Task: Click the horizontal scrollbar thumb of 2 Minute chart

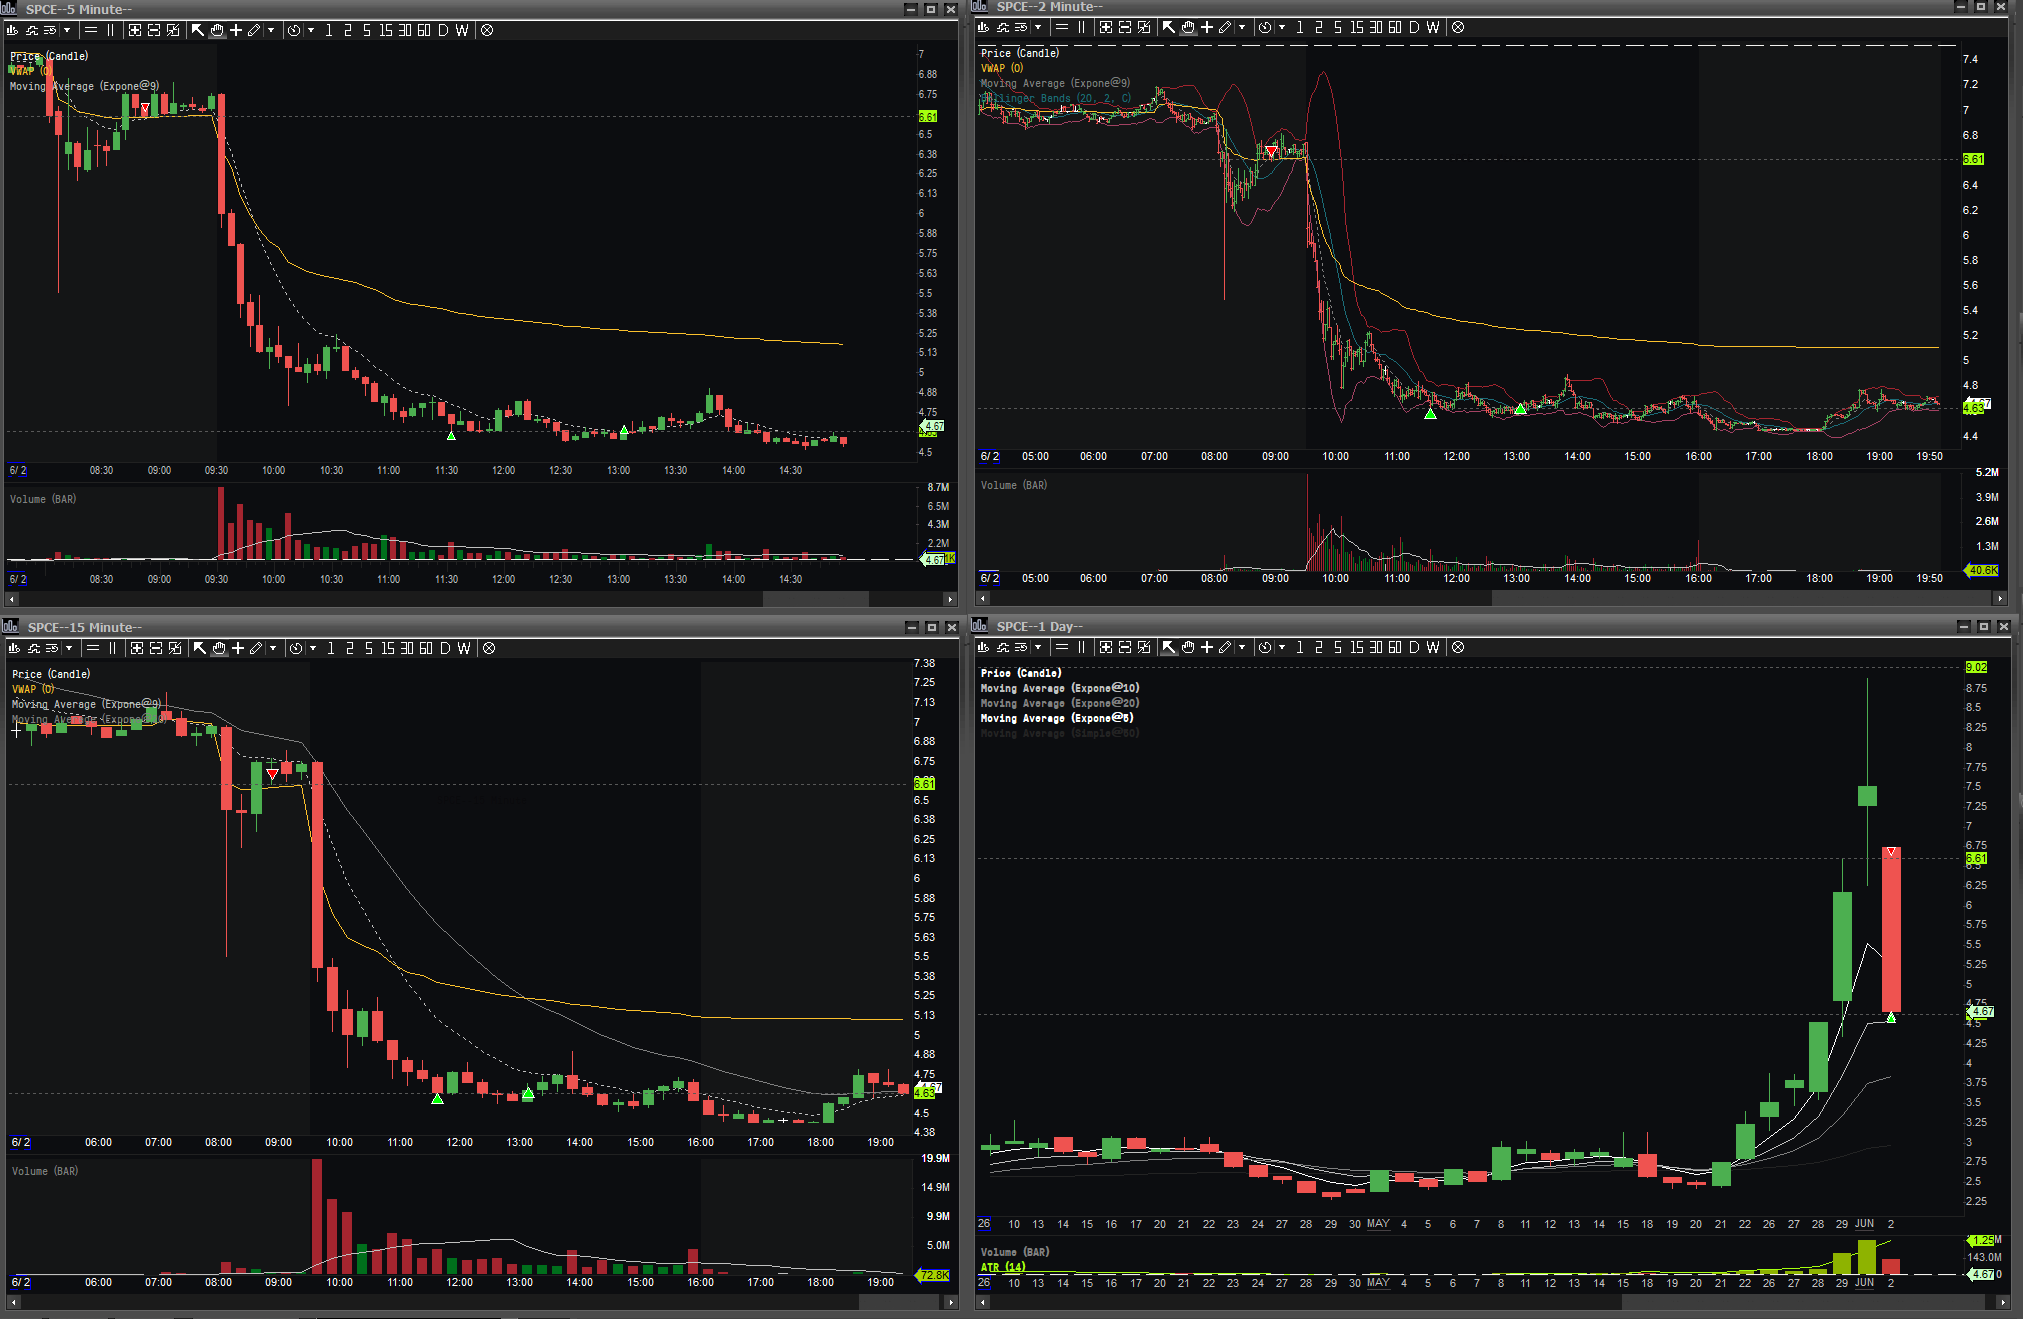Action: point(1739,598)
